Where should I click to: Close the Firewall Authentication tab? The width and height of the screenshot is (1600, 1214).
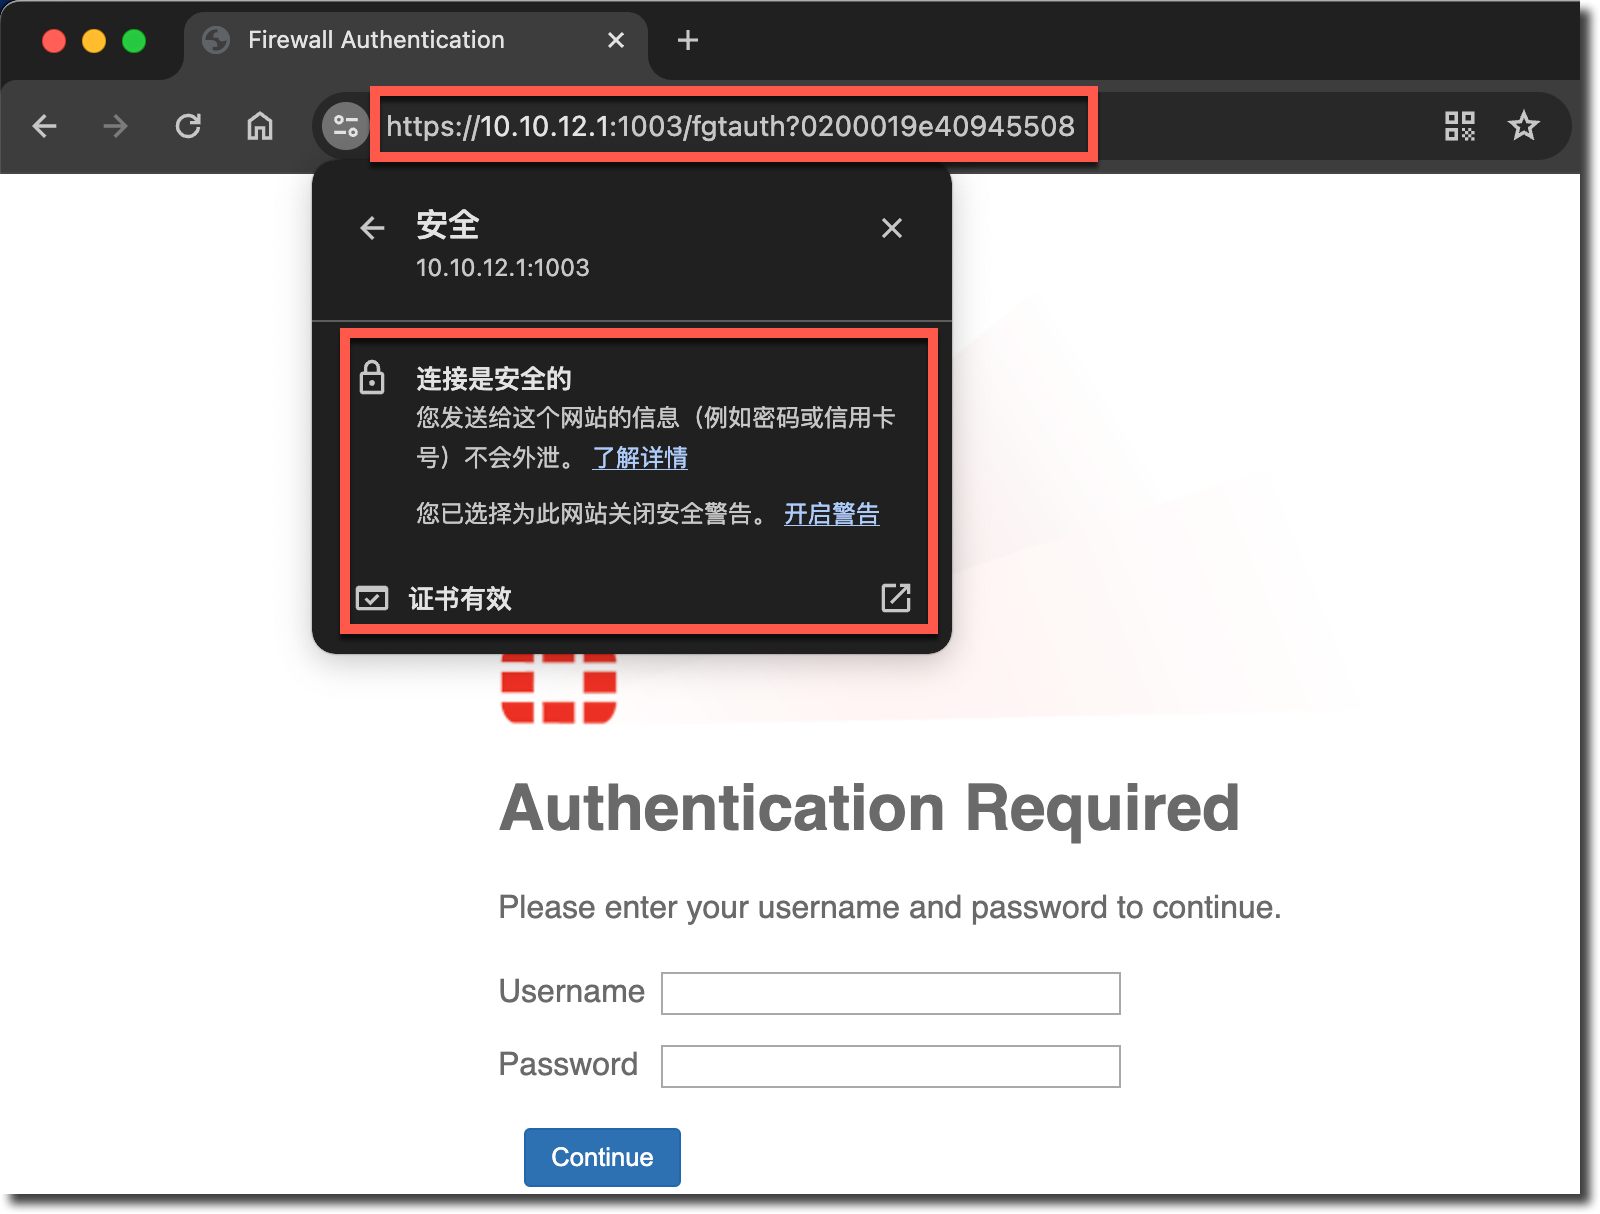(616, 40)
